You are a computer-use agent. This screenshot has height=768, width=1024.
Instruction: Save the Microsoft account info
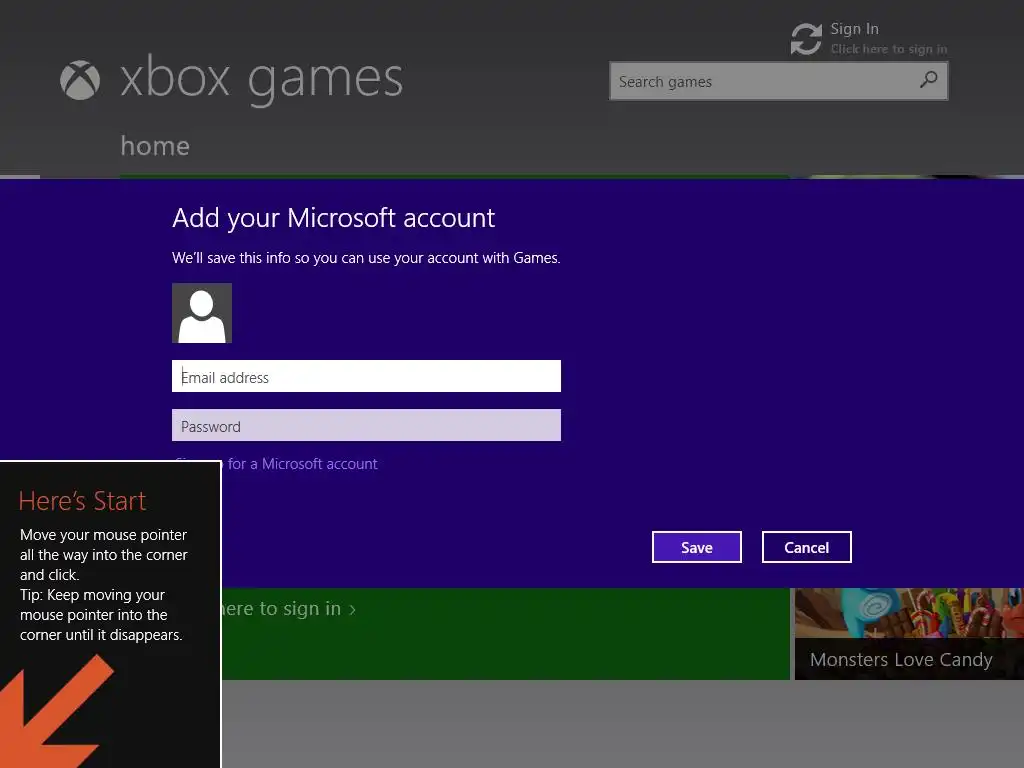(x=697, y=547)
